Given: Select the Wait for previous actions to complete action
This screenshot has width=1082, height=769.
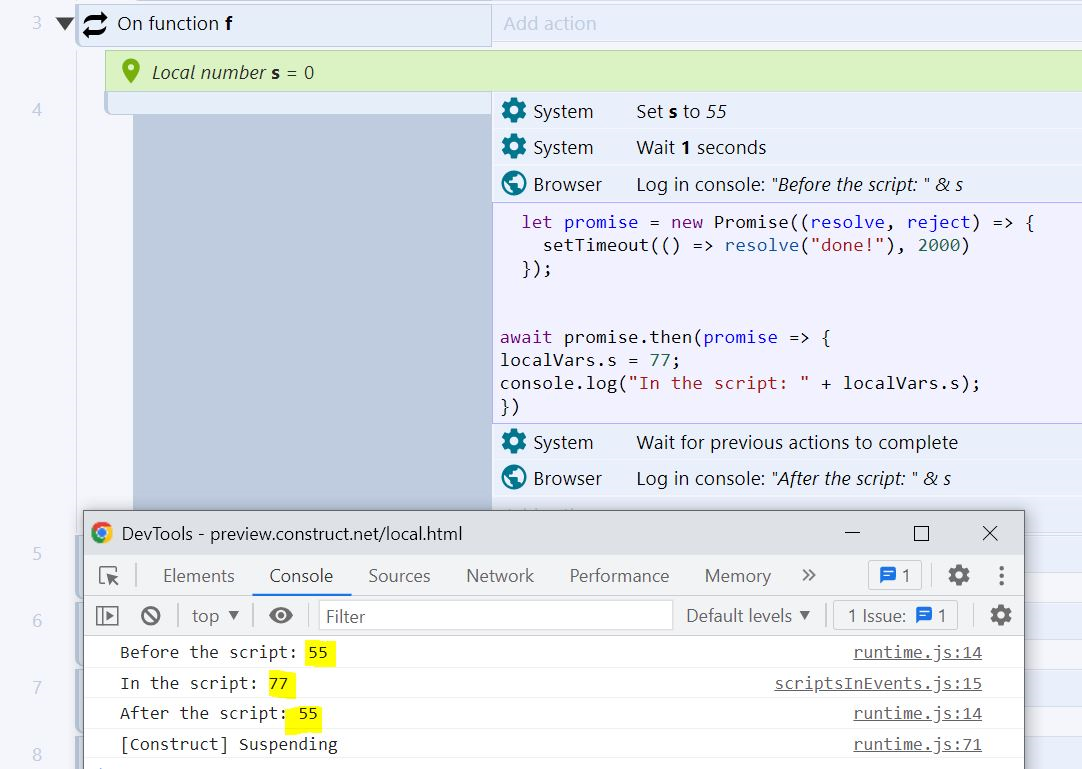Looking at the screenshot, I should 787,441.
